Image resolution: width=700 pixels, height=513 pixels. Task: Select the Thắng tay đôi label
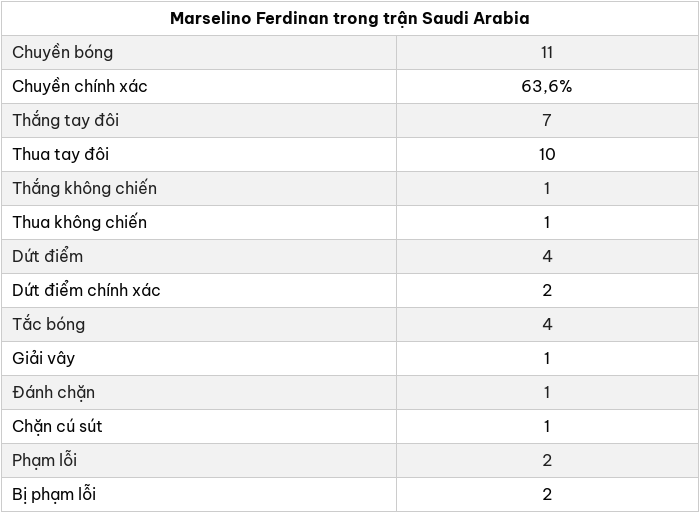tap(66, 121)
